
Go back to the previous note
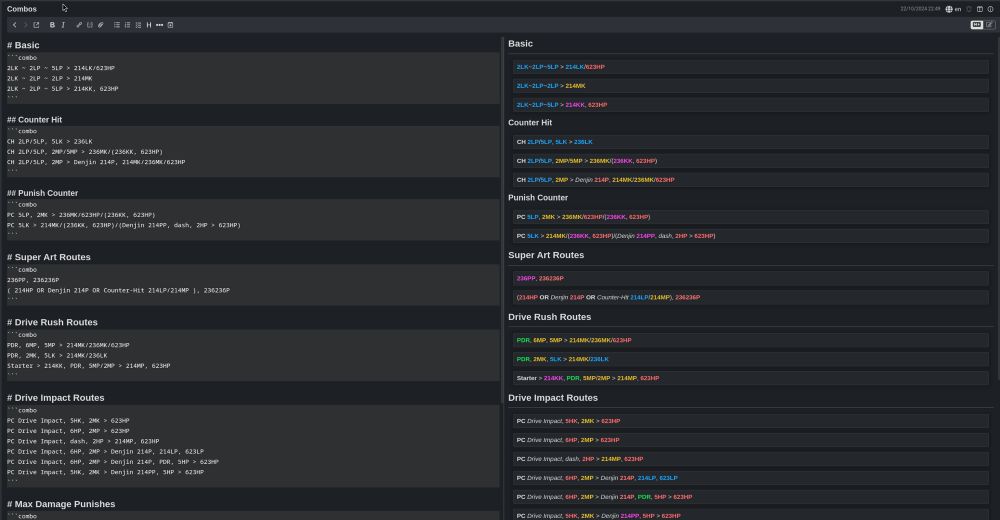click(x=14, y=25)
